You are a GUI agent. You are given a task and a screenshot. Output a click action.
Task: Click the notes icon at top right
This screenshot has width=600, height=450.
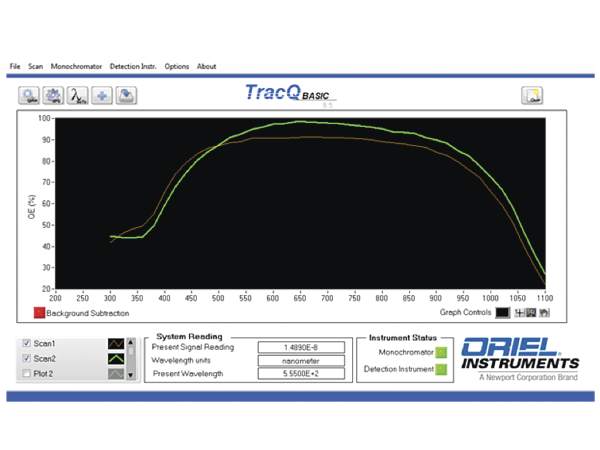coord(531,96)
